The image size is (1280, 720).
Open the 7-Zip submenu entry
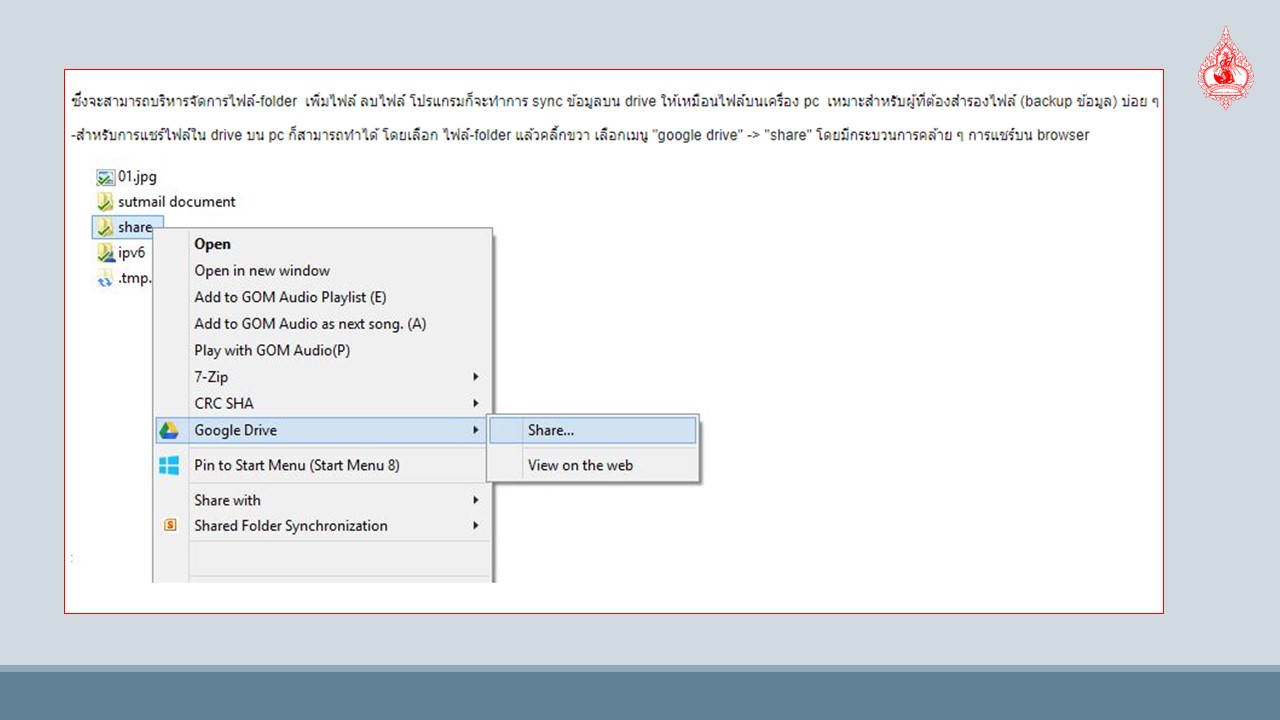322,377
